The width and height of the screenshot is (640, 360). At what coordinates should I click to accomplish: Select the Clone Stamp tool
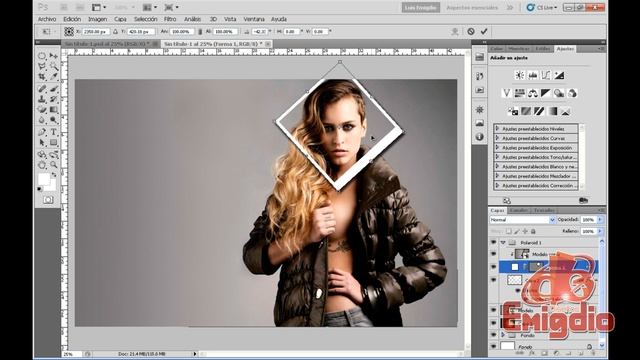tap(42, 99)
